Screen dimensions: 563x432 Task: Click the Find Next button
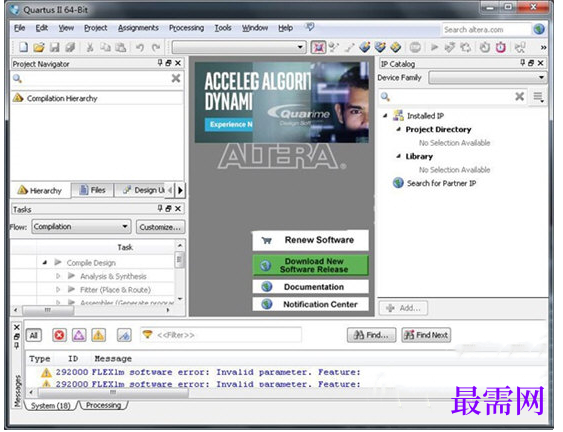coord(426,335)
